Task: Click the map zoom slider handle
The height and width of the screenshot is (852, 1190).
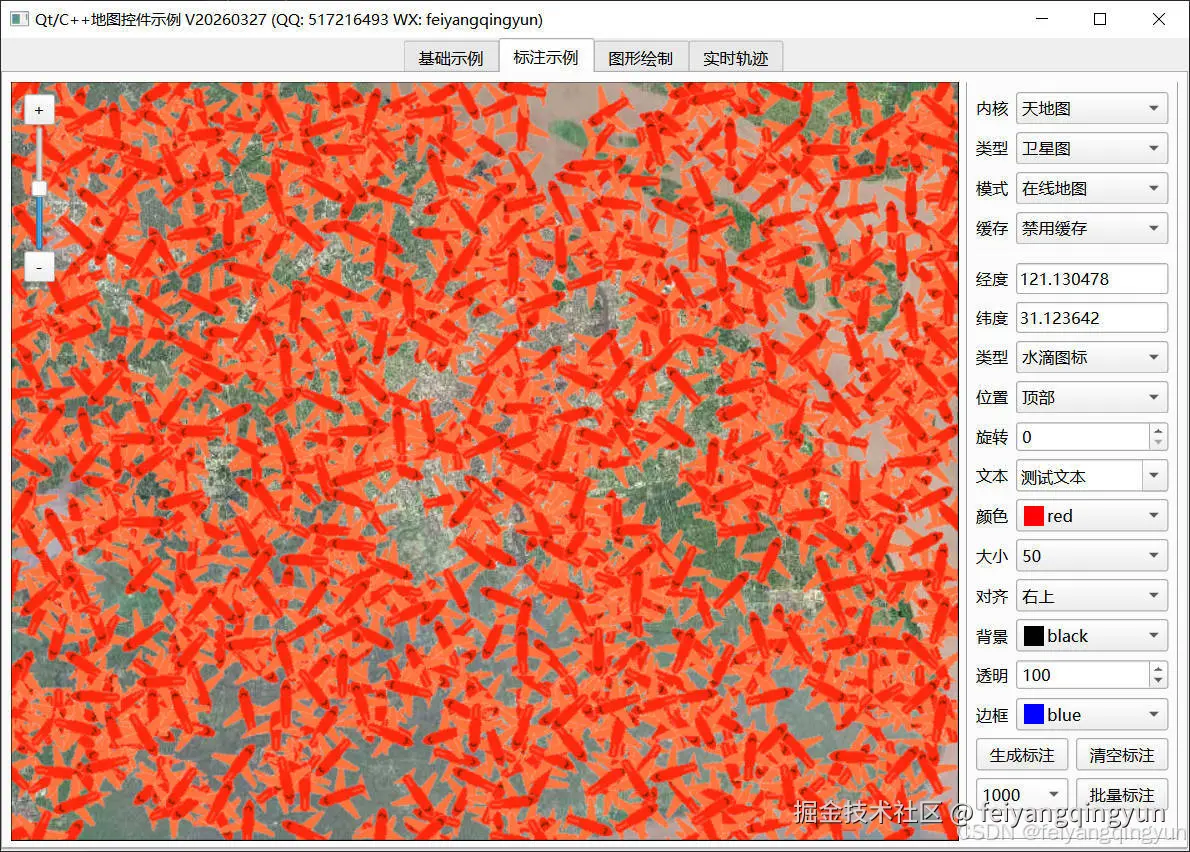Action: [x=39, y=188]
